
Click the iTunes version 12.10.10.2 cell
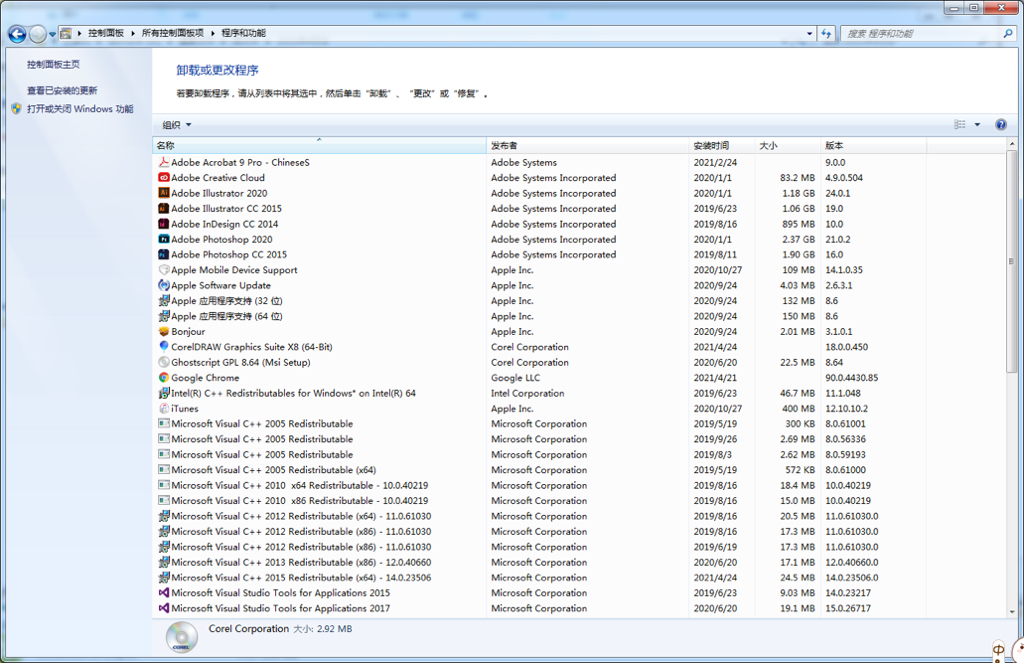click(846, 408)
